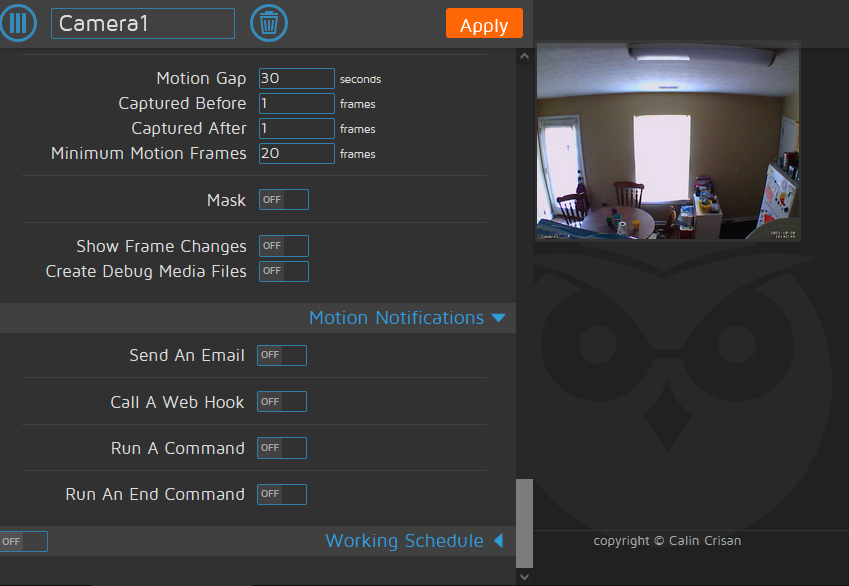
Task: Rename the camera in the Camera1 field
Action: click(x=142, y=23)
